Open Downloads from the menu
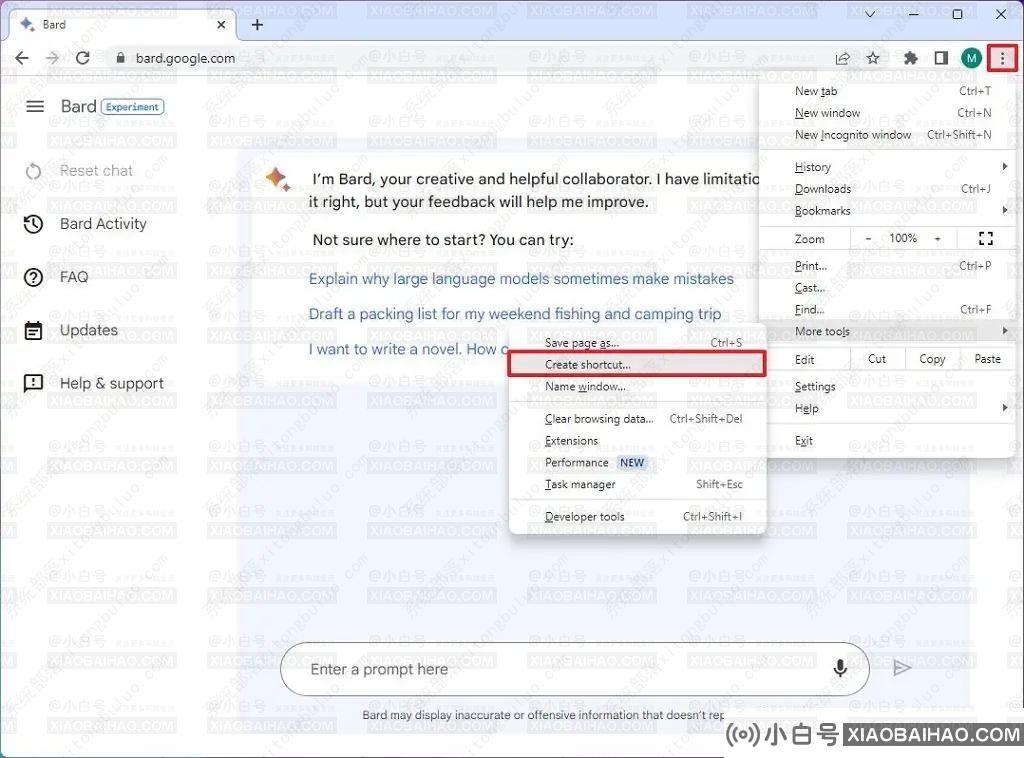The height and width of the screenshot is (758, 1024). (887, 189)
